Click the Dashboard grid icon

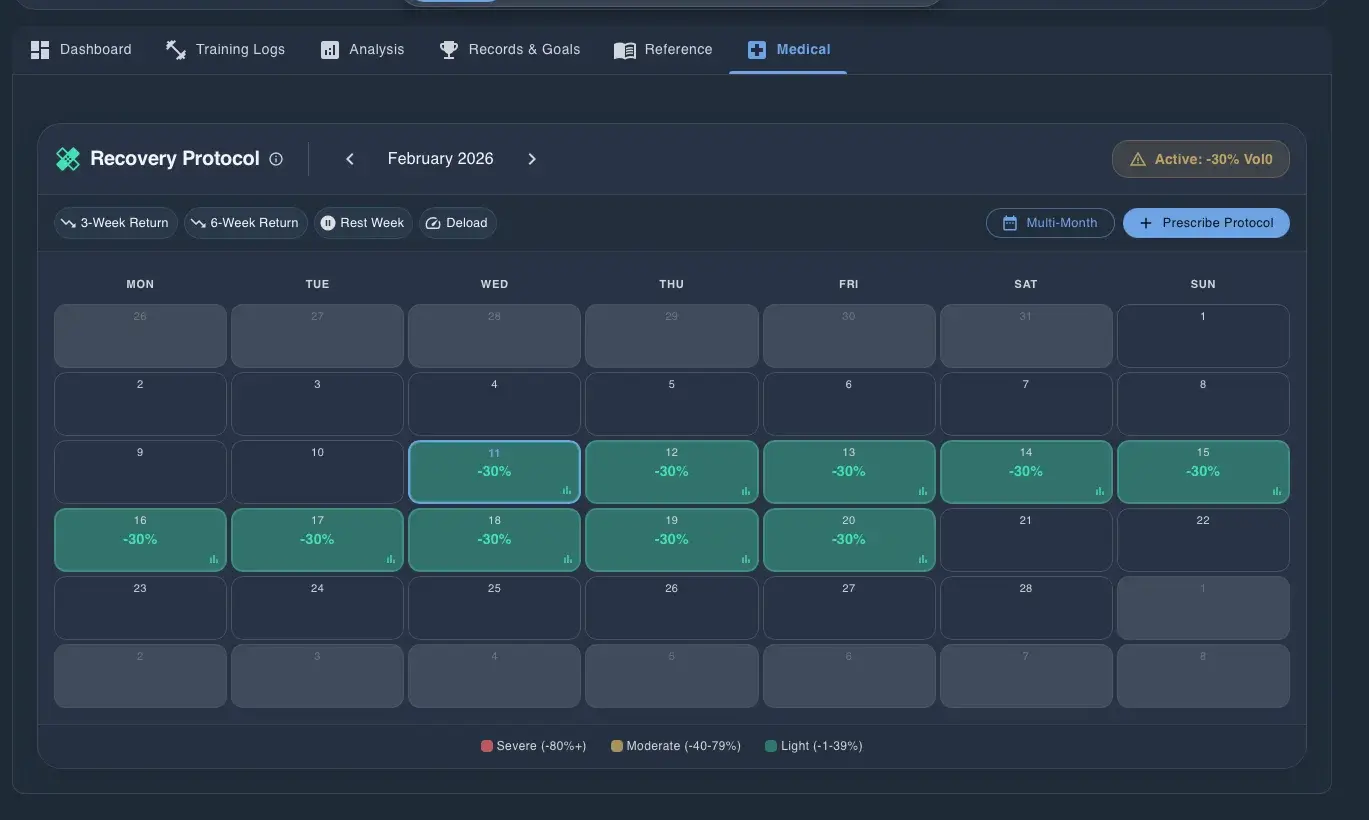pos(40,50)
